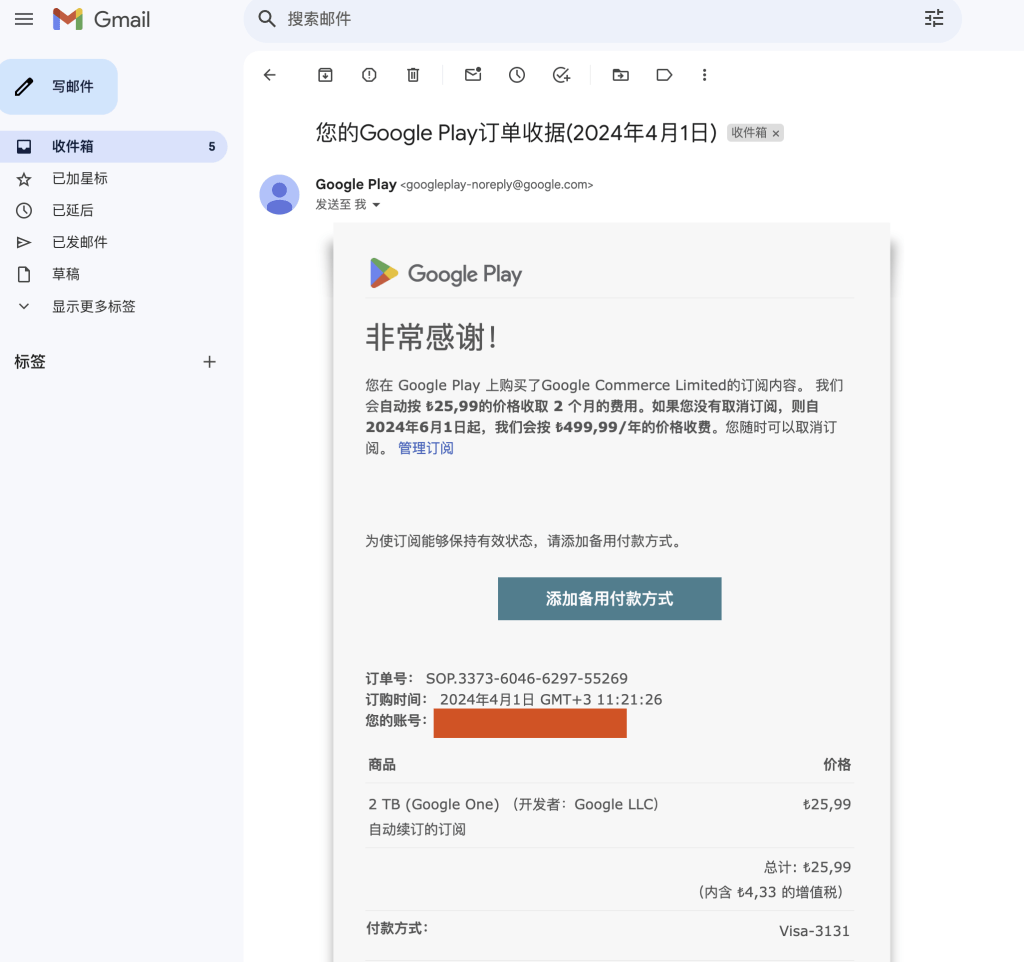Click the sender avatar icon

pos(280,195)
